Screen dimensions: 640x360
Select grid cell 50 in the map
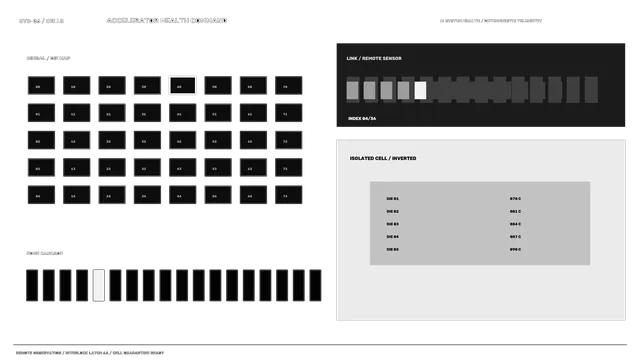pyautogui.click(x=218, y=85)
